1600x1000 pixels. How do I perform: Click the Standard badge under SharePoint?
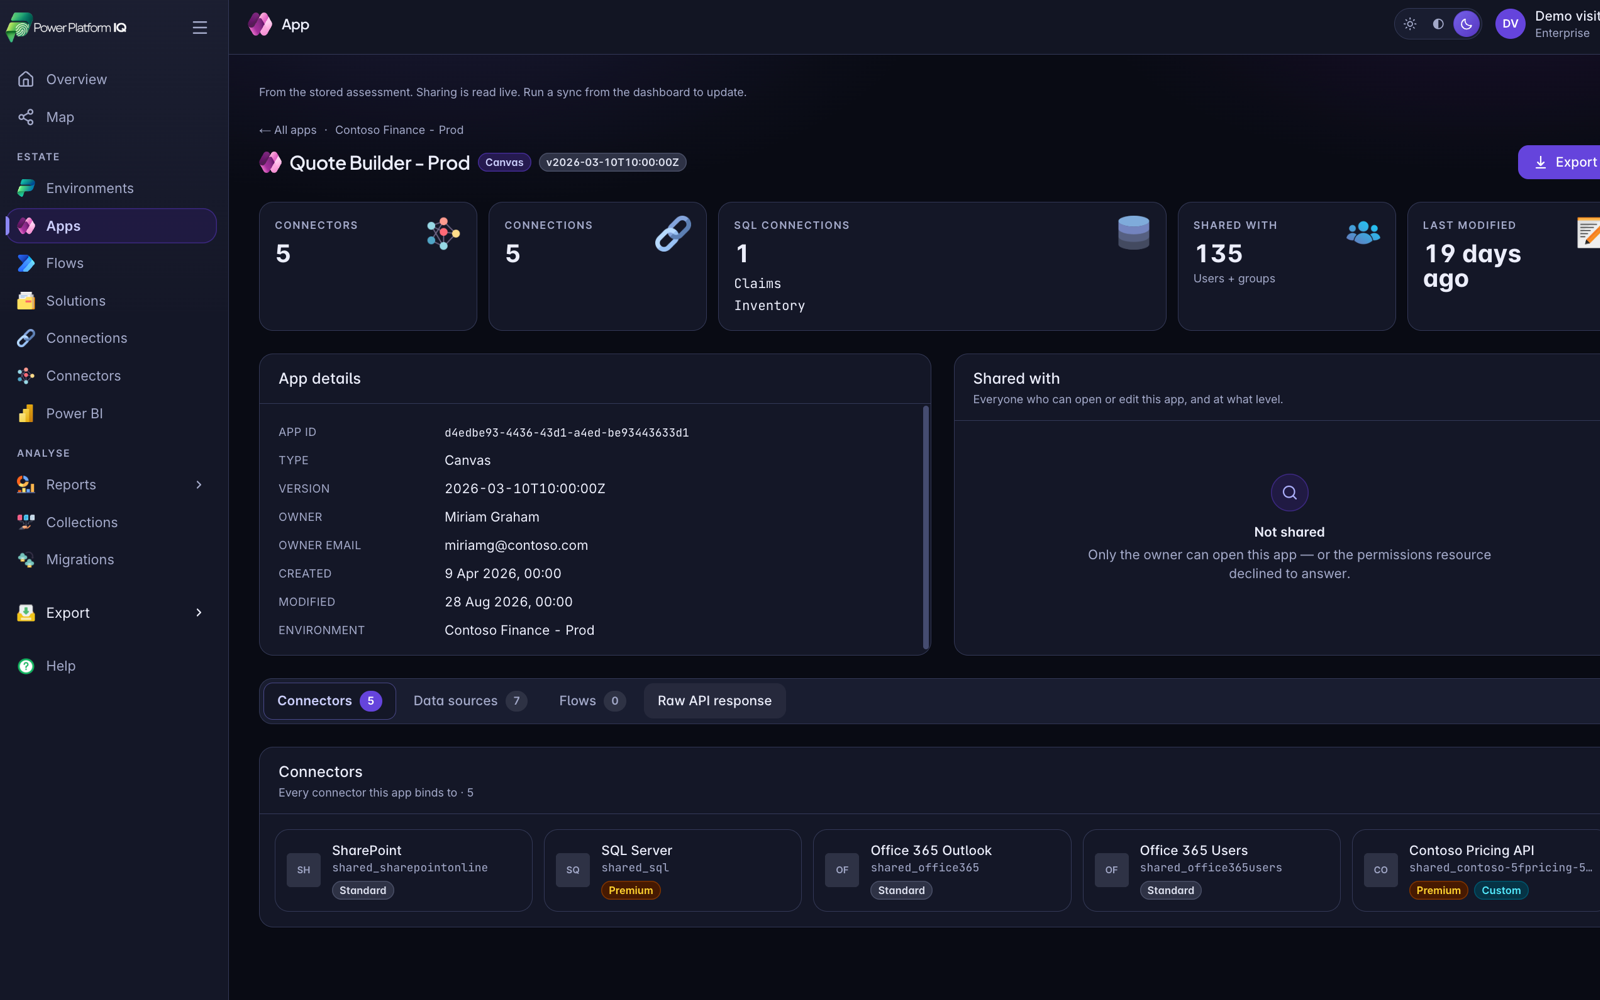363,890
